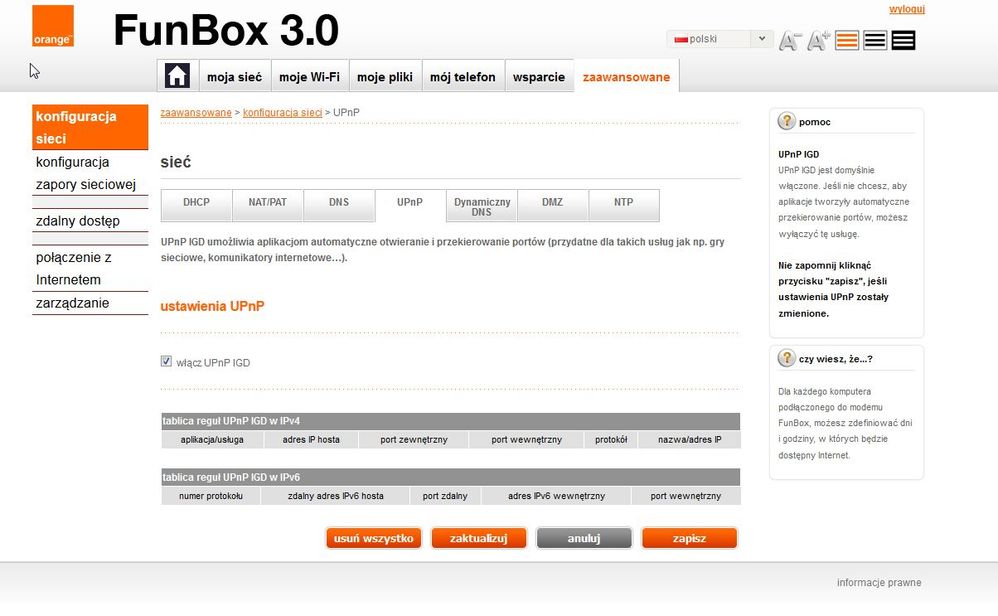Screen dimensions: 998x616
Task: Click the 'nazwa/adres IP' column header
Action: tap(690, 440)
